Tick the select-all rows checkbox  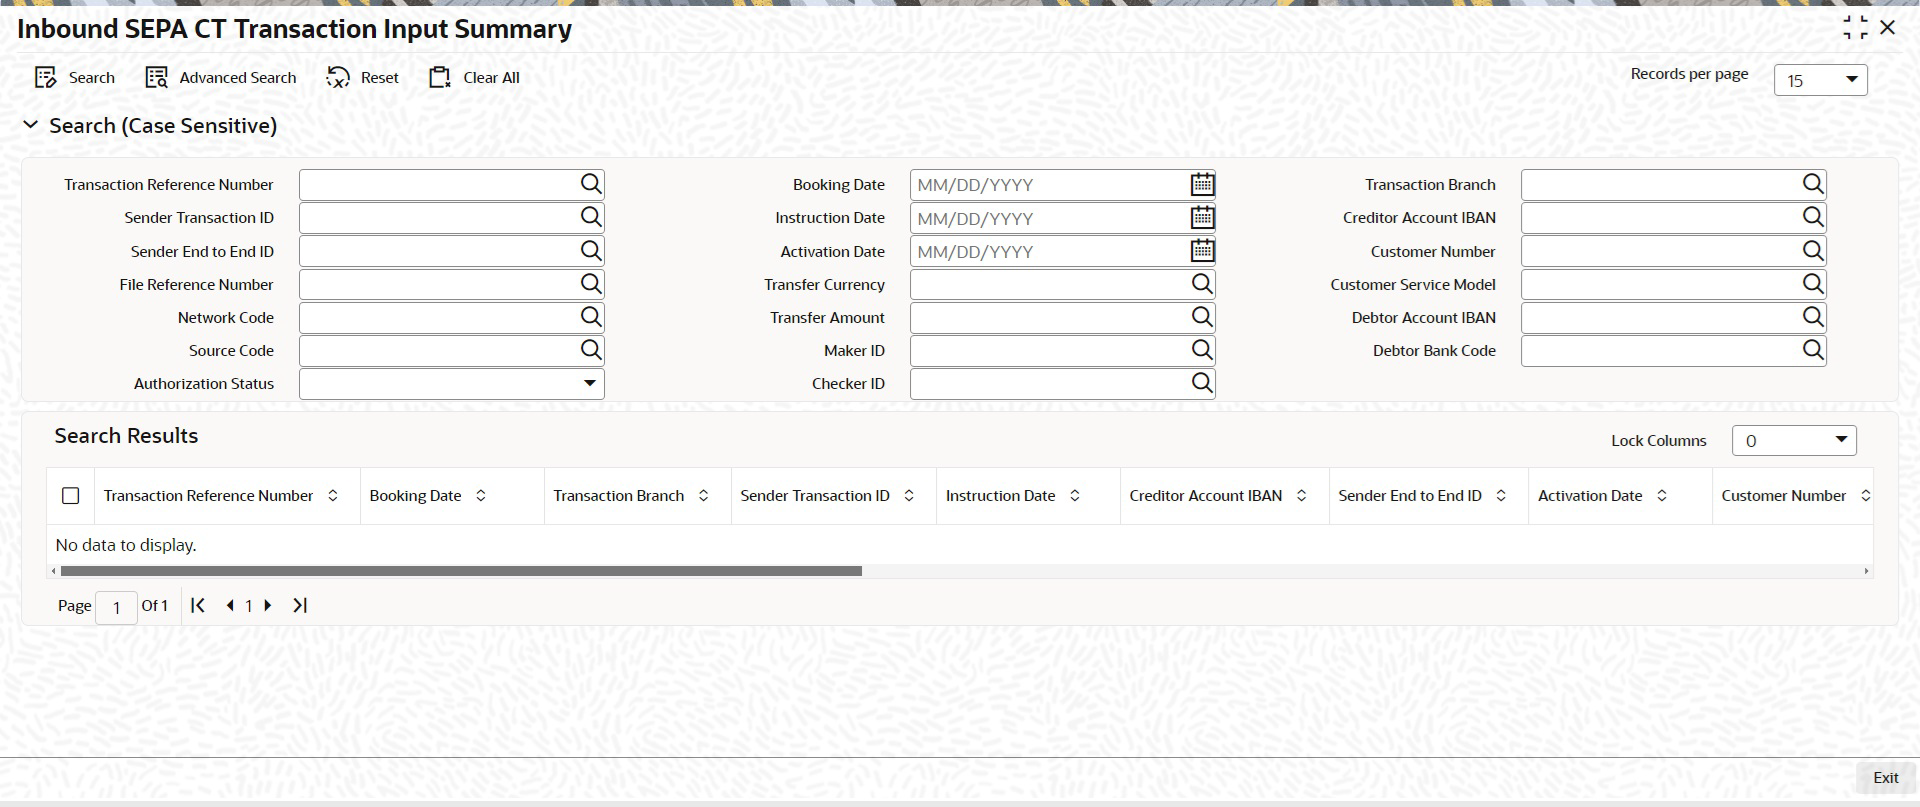tap(71, 496)
